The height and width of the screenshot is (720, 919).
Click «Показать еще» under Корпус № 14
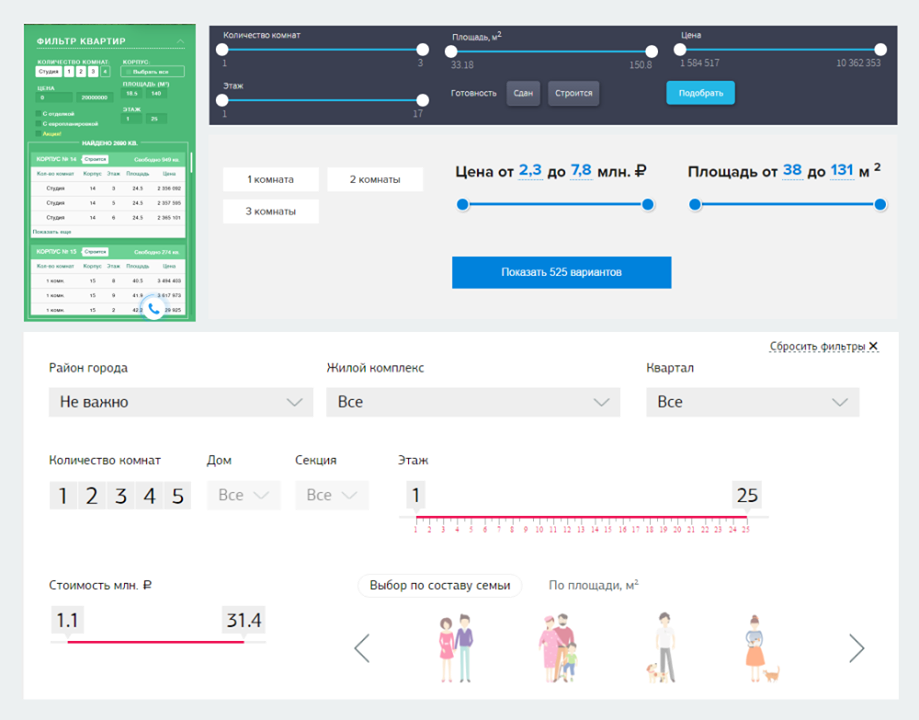click(52, 232)
